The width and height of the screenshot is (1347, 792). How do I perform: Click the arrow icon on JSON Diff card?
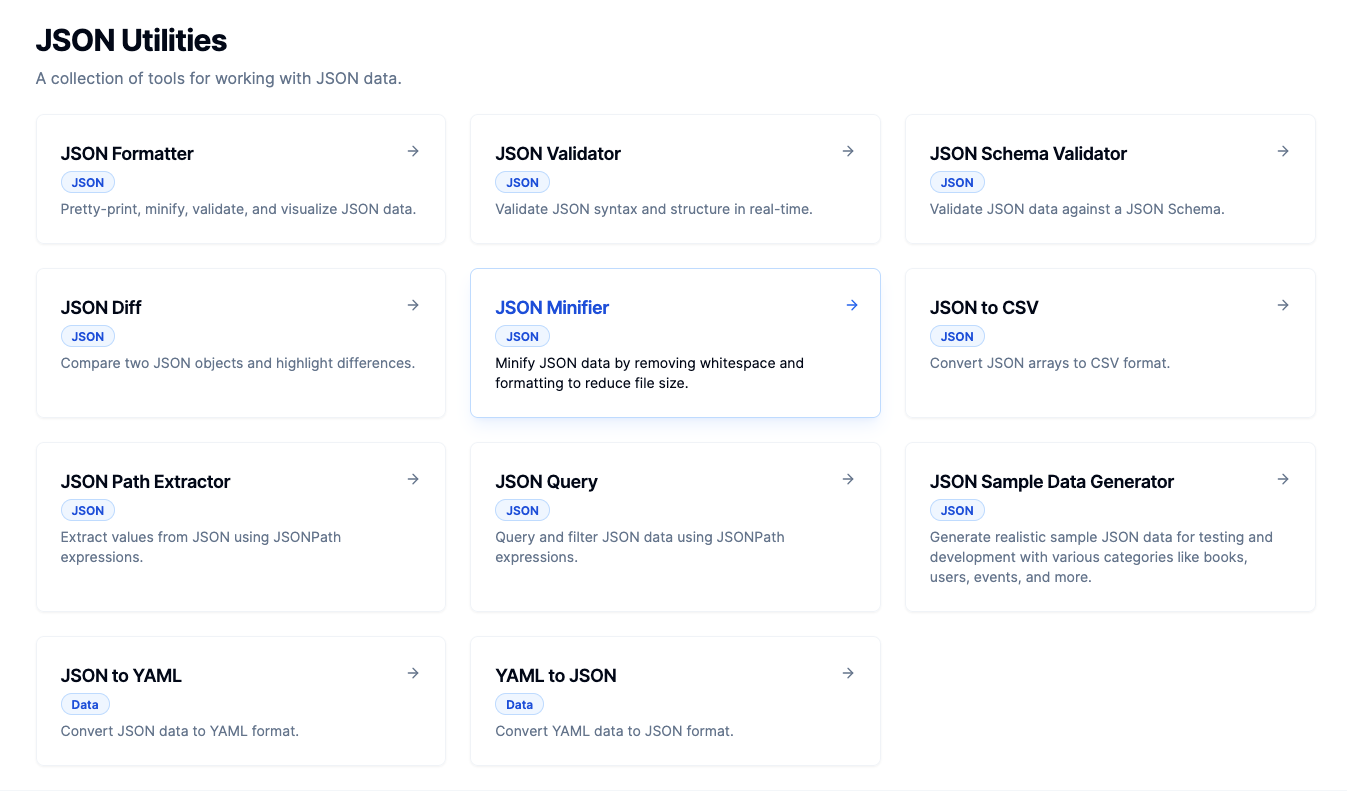(x=413, y=305)
